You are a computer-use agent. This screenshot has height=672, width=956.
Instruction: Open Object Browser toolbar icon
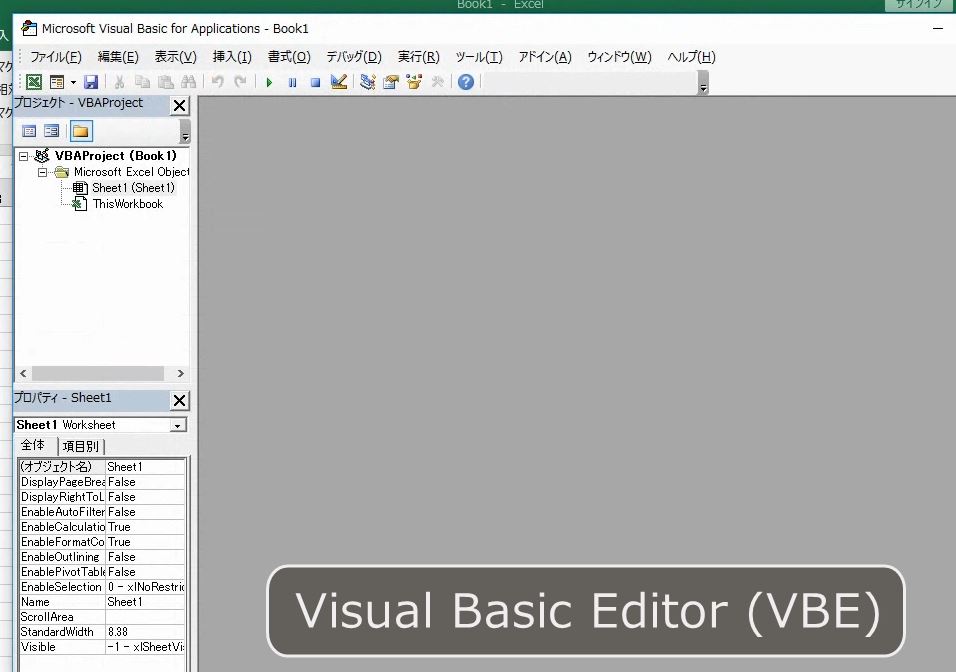click(414, 82)
